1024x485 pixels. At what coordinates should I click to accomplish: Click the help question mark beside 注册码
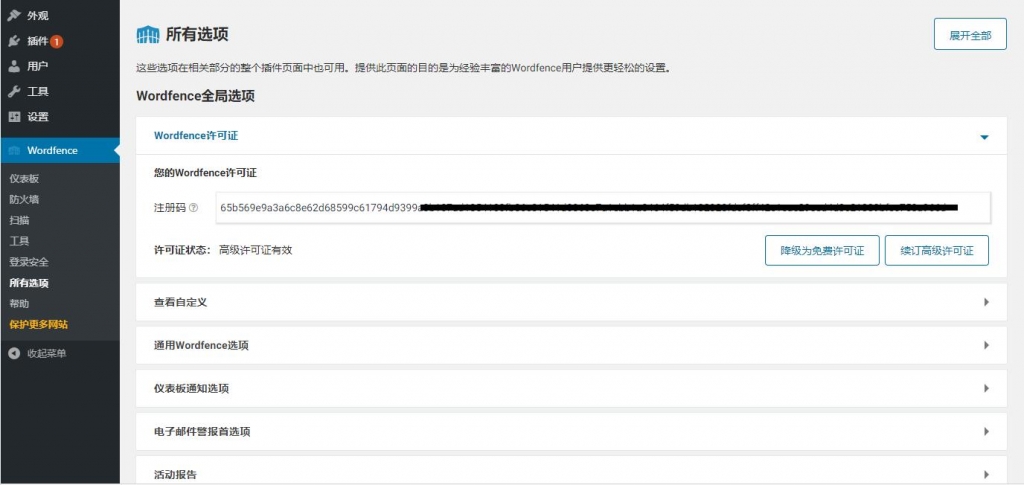(x=194, y=208)
